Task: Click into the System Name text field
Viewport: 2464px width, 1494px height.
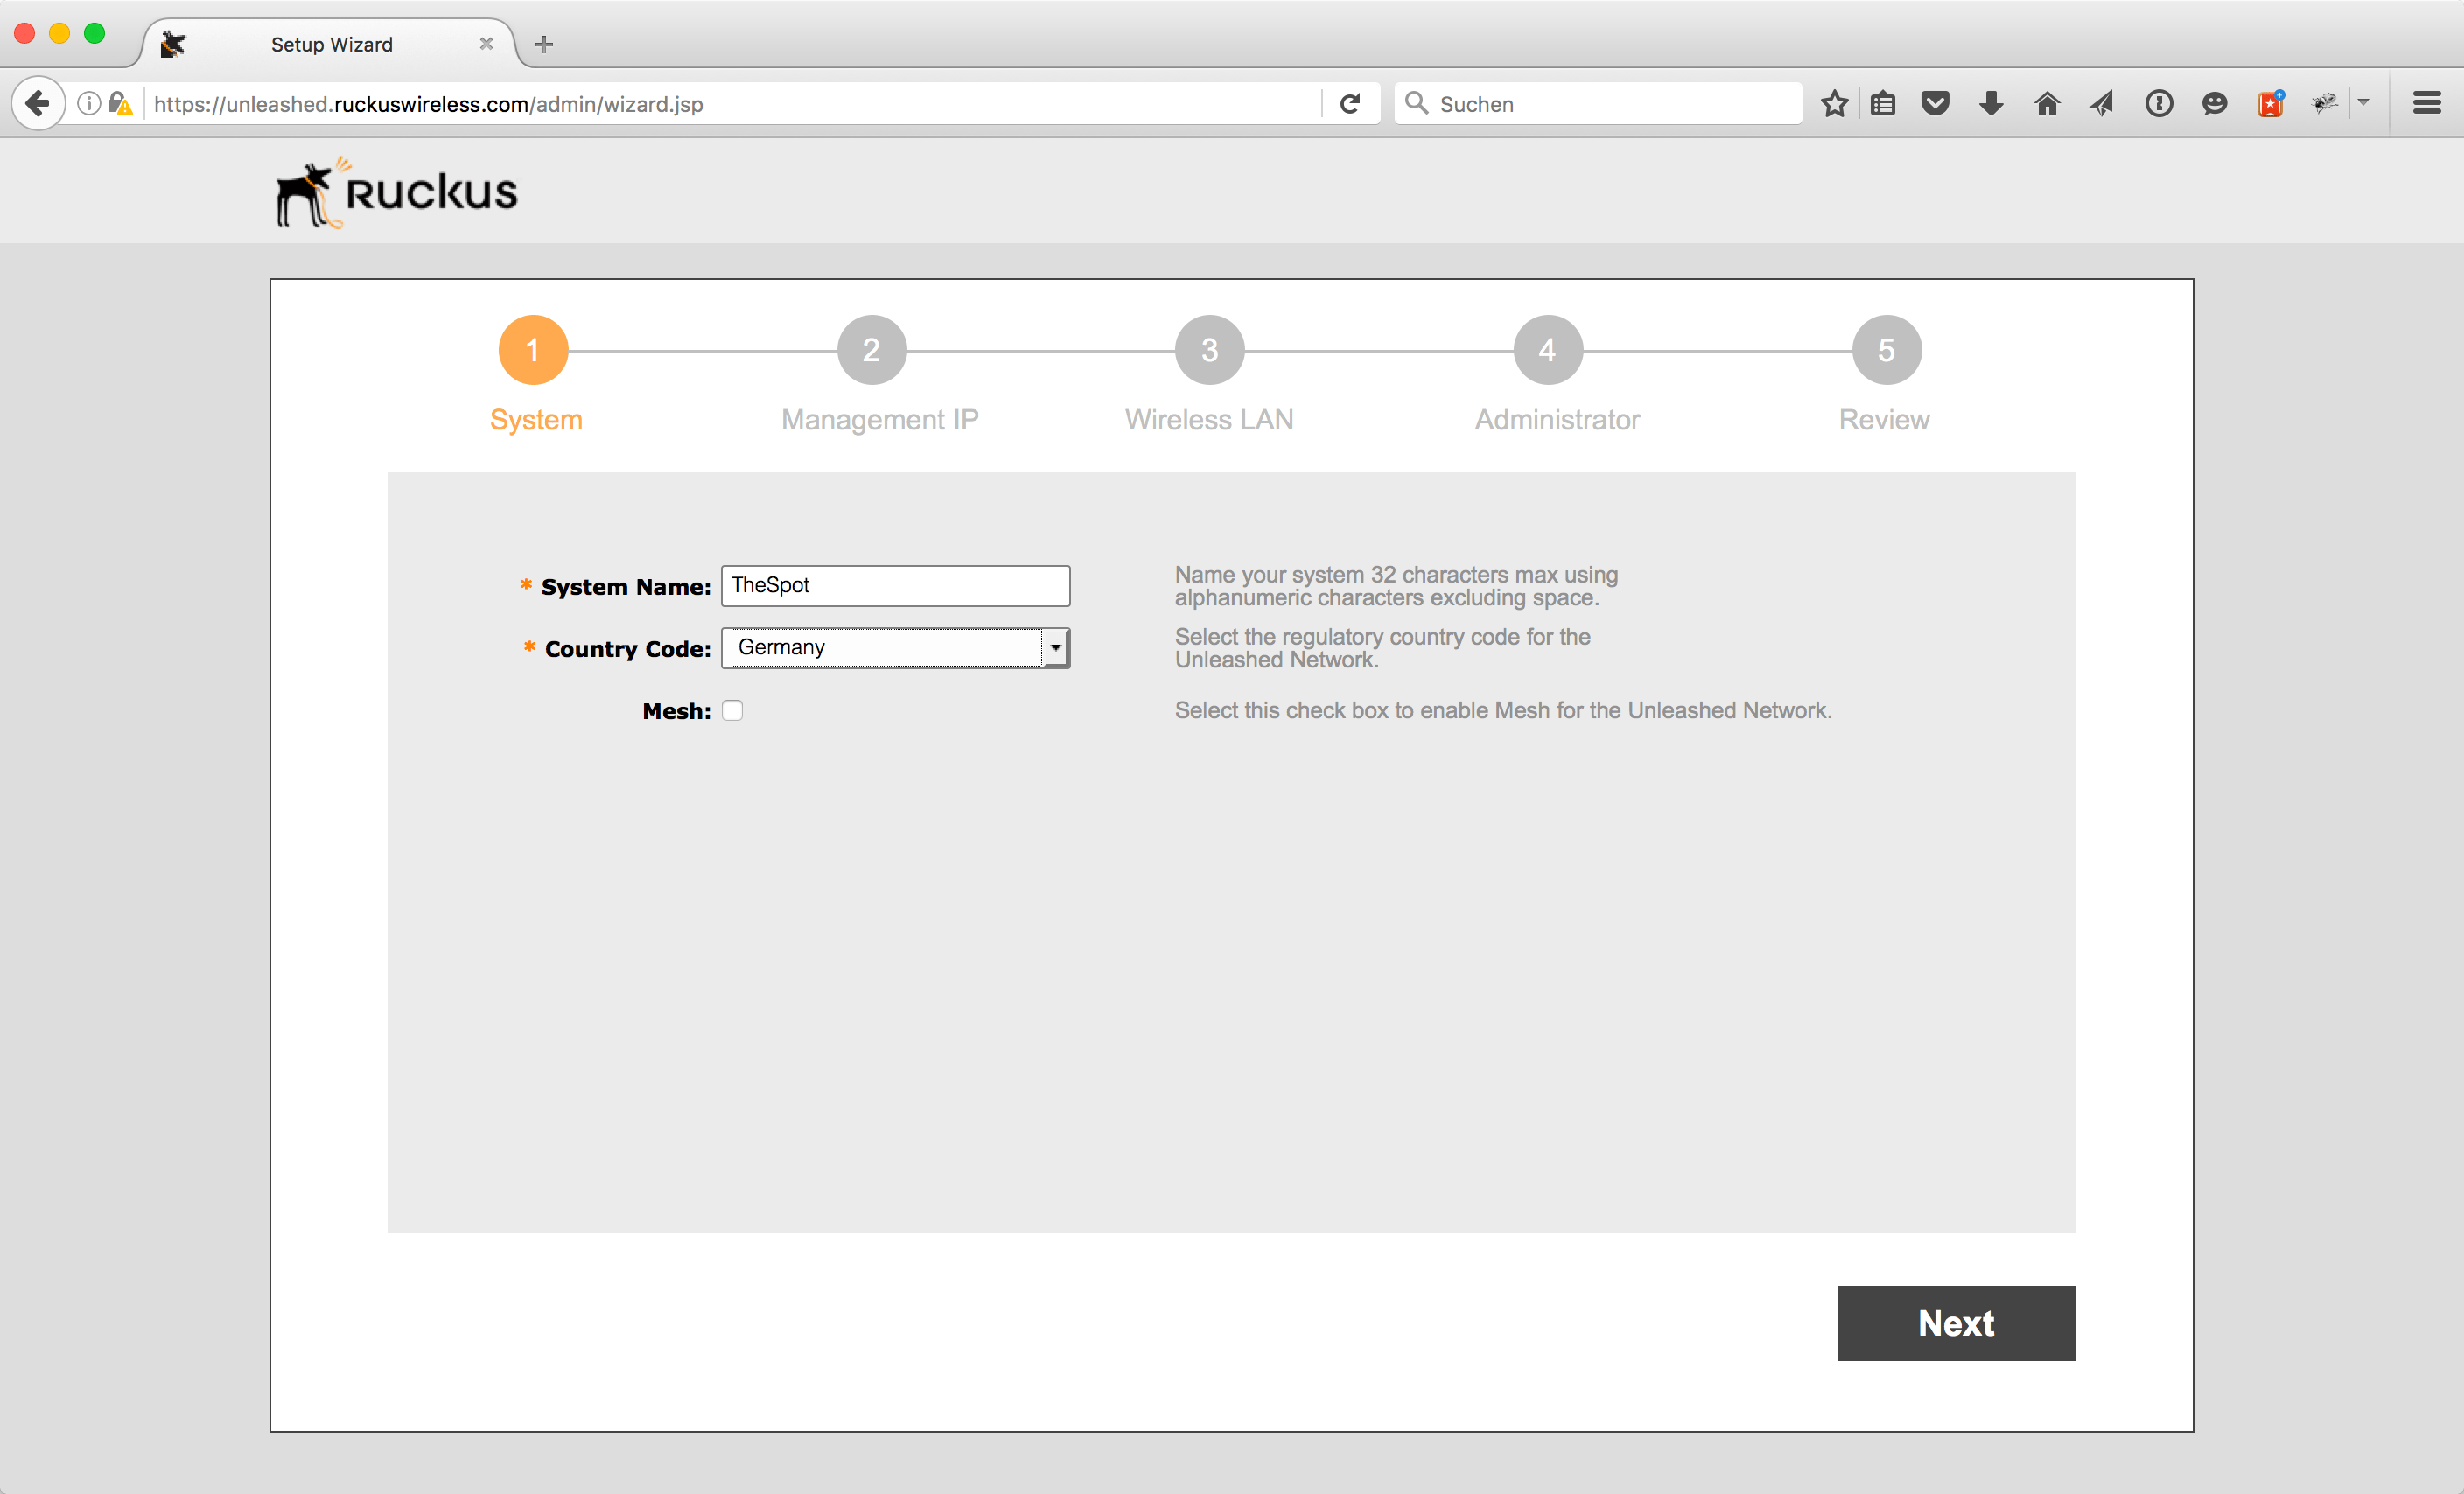Action: [x=895, y=585]
